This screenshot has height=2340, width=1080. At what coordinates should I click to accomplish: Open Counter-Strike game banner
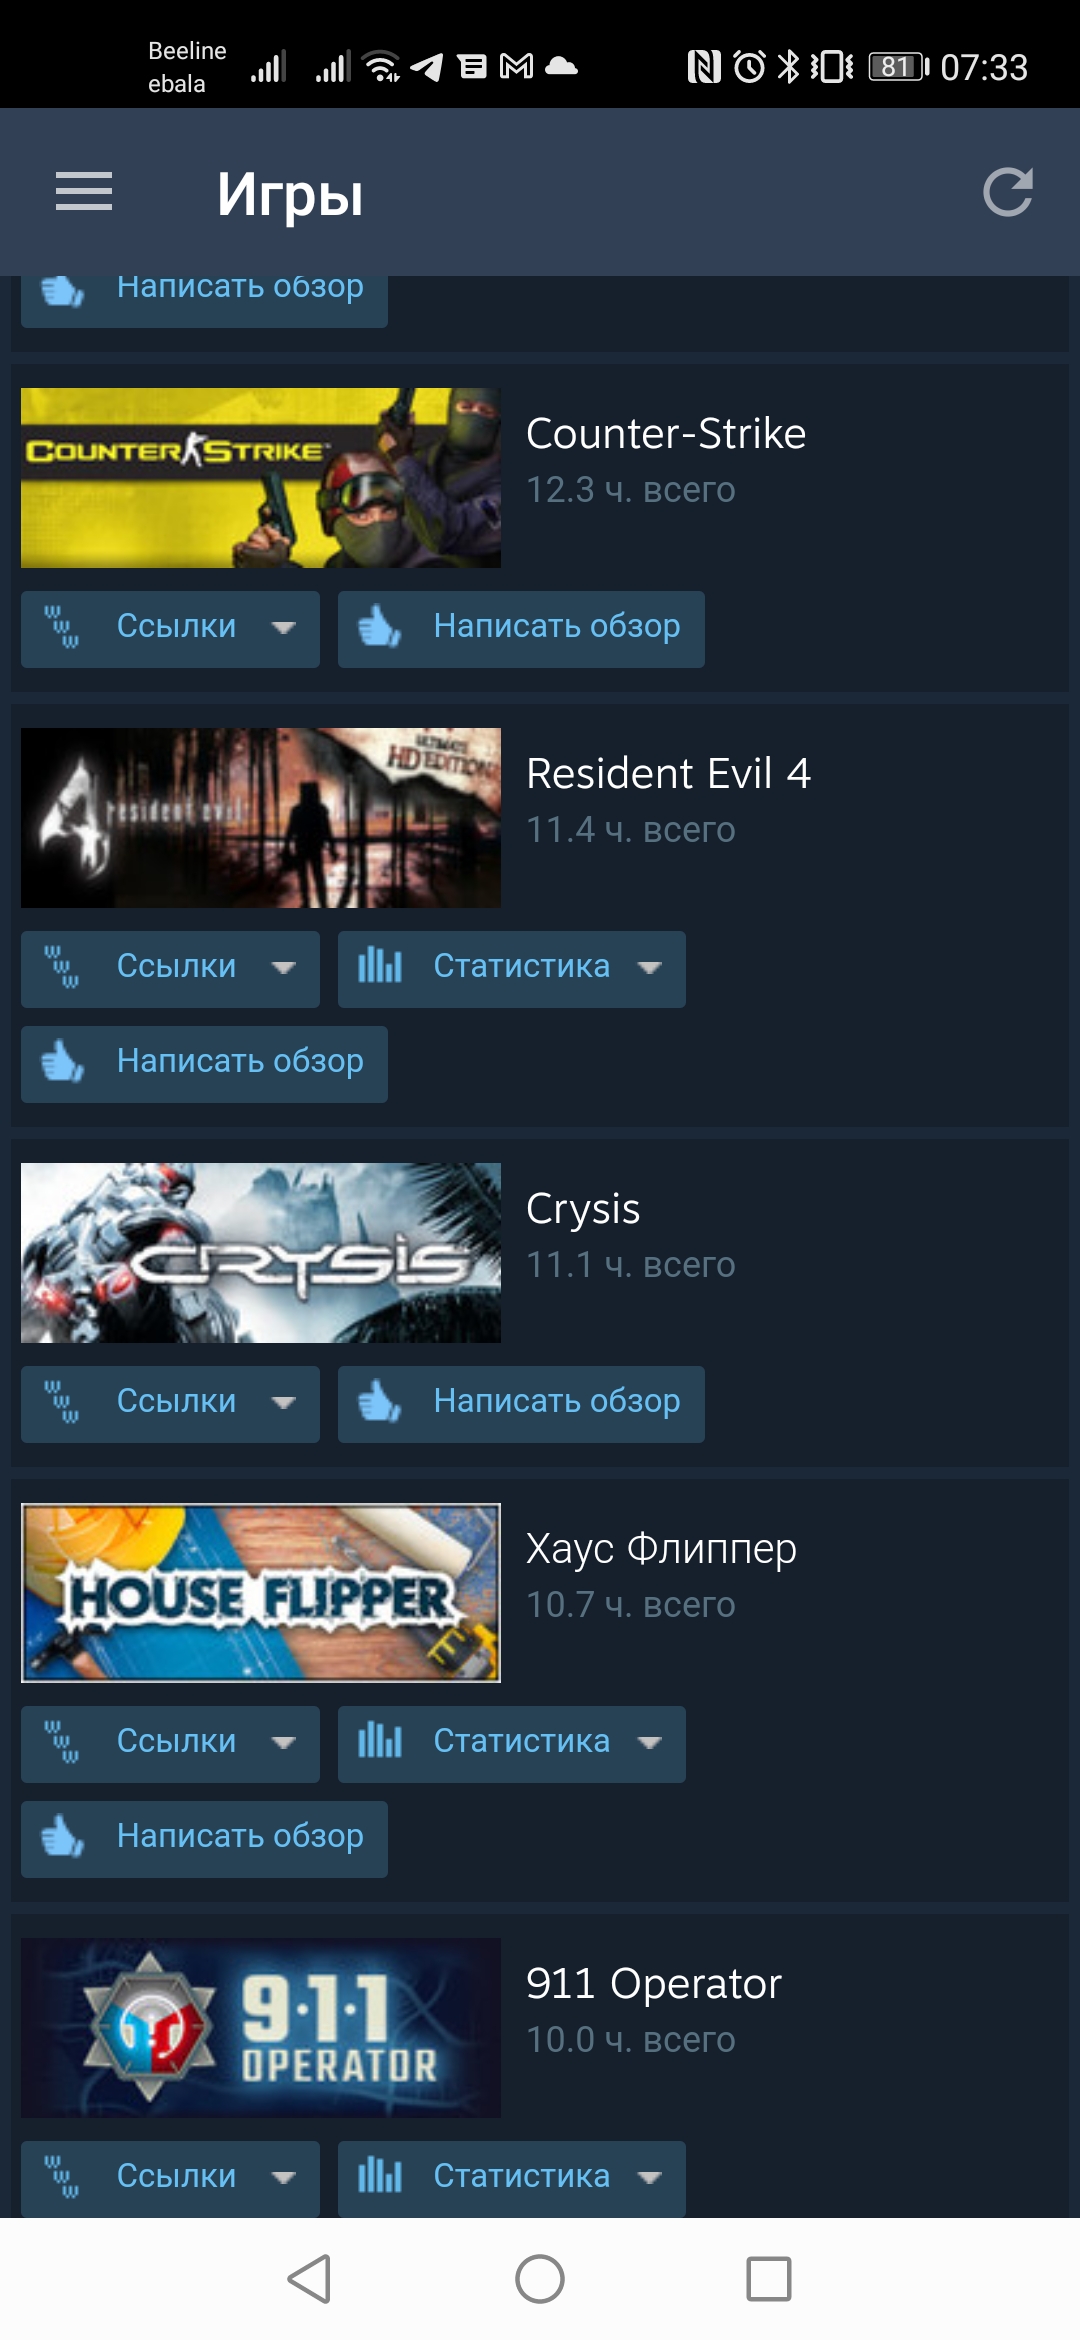(x=261, y=478)
